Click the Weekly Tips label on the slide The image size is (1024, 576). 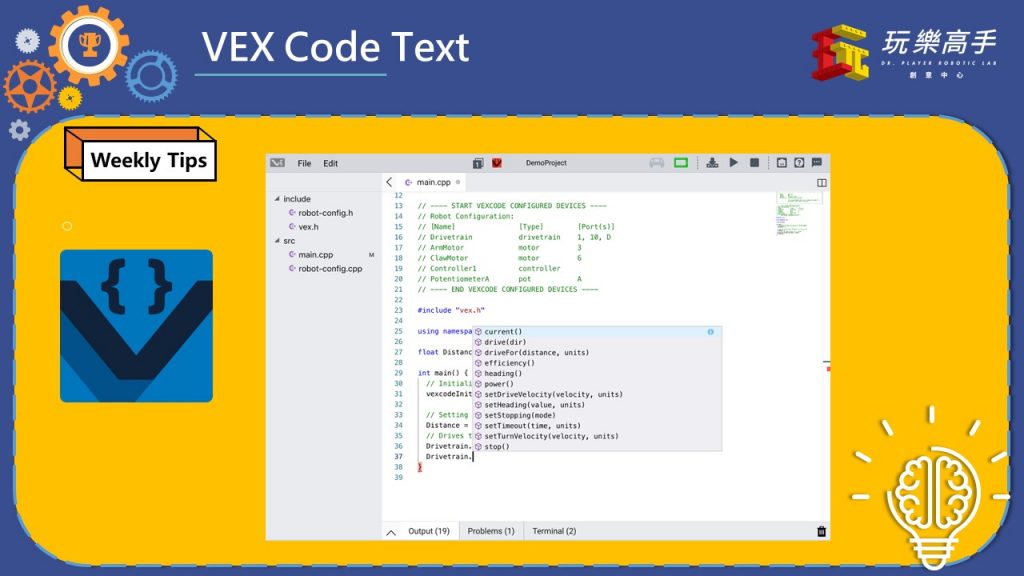click(149, 161)
